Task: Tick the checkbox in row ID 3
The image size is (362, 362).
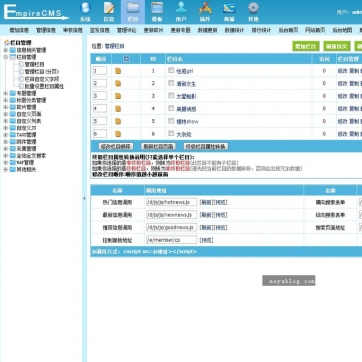Action: tap(171, 96)
